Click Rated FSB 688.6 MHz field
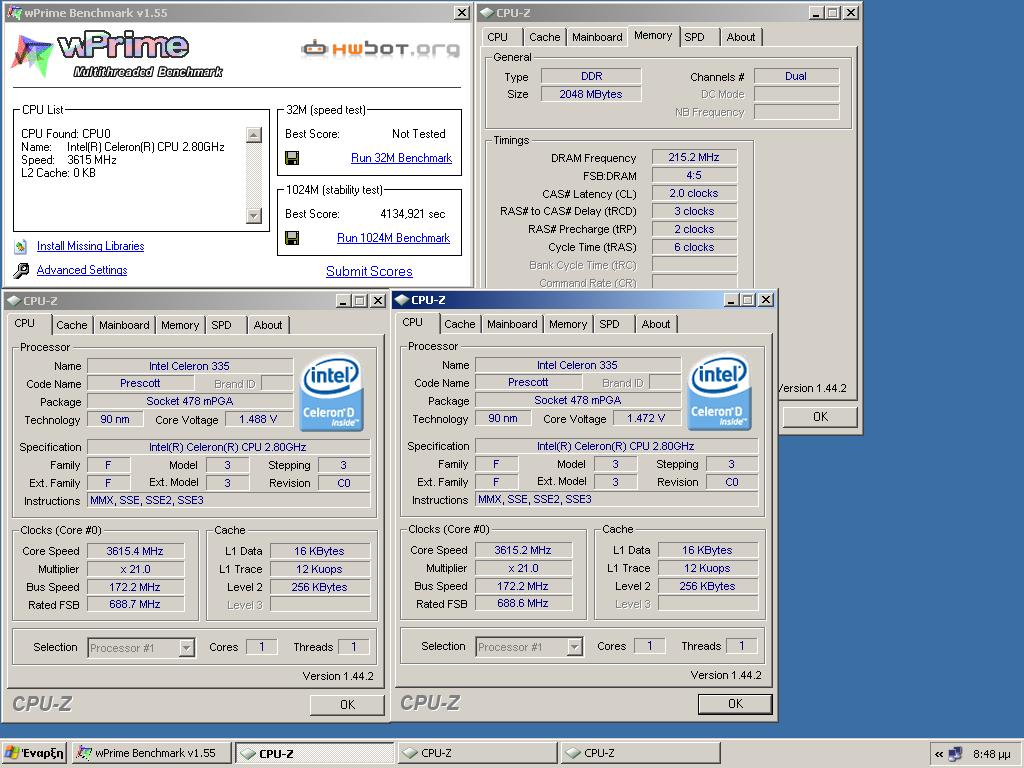 [523, 603]
